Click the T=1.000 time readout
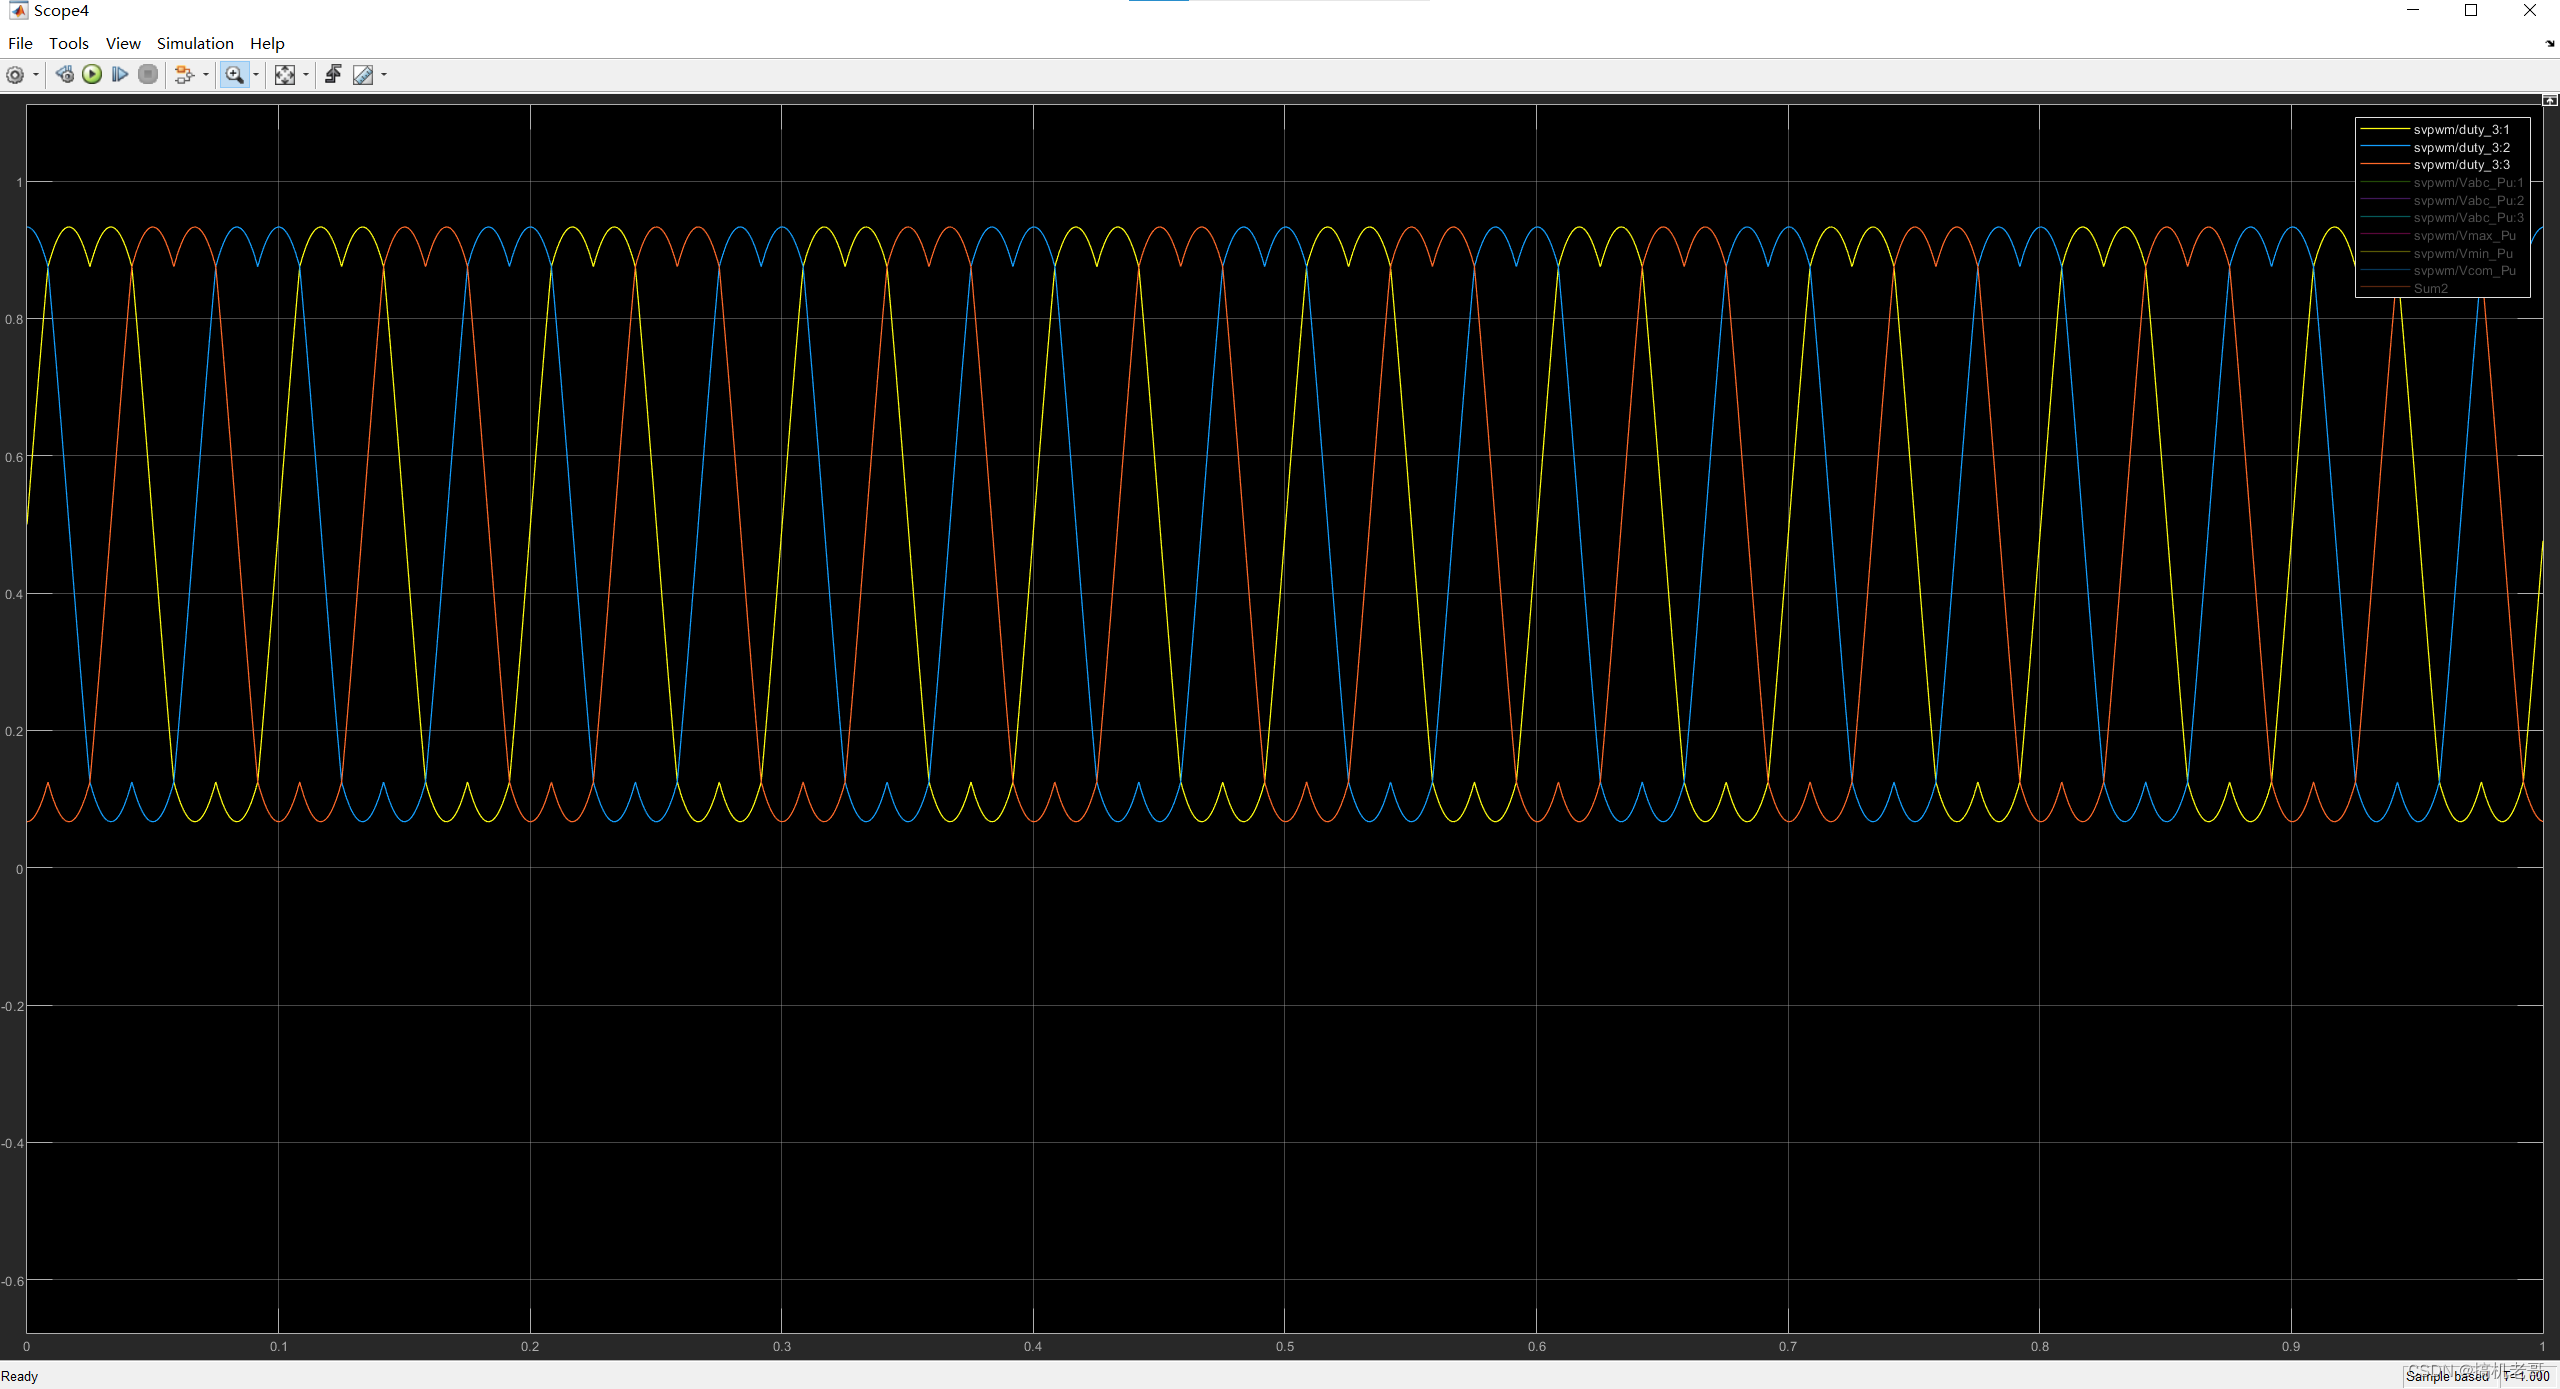Viewport: 2560px width, 1389px height. tap(2526, 1377)
